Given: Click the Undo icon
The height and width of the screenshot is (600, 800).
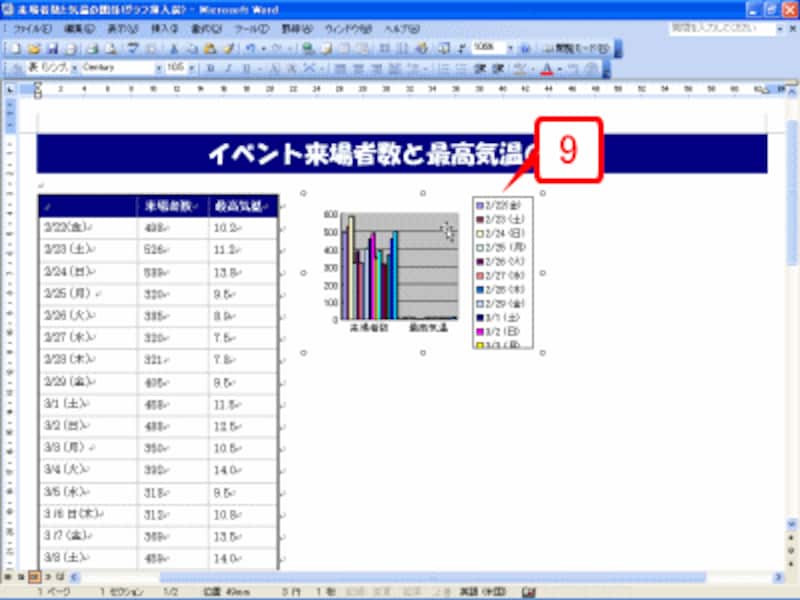Looking at the screenshot, I should (250, 47).
